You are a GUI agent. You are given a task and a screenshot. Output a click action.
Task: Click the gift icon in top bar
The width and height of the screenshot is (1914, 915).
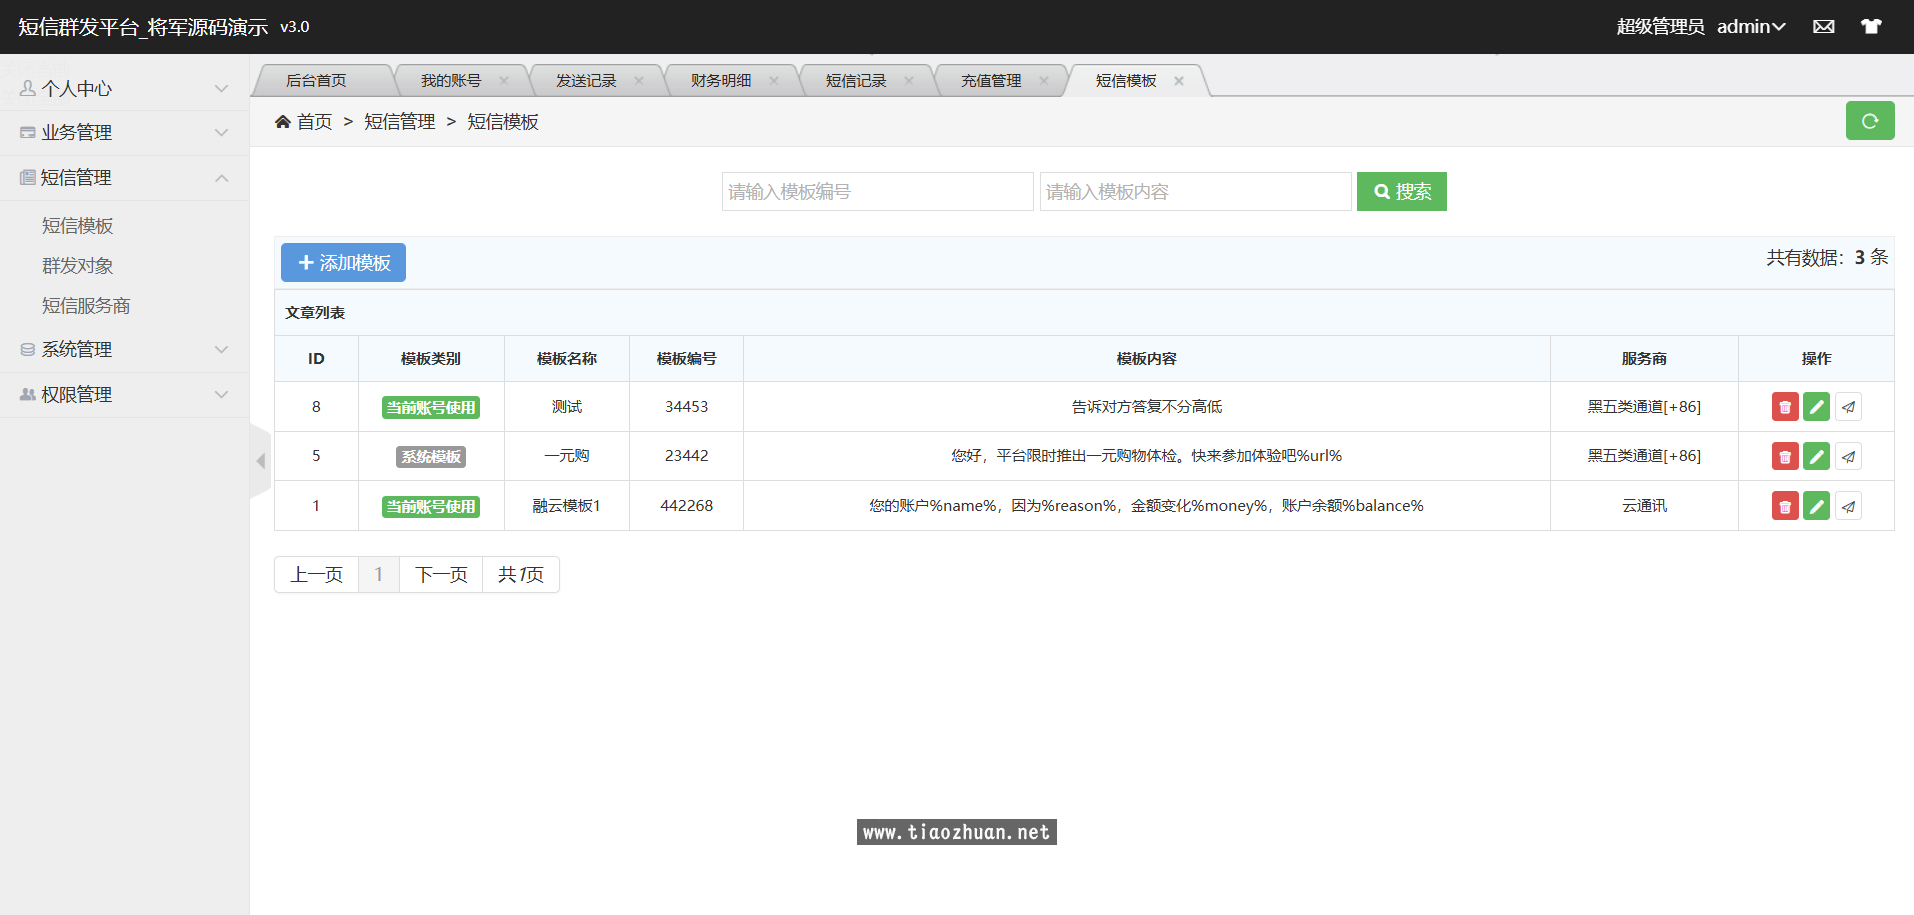pos(1871,26)
